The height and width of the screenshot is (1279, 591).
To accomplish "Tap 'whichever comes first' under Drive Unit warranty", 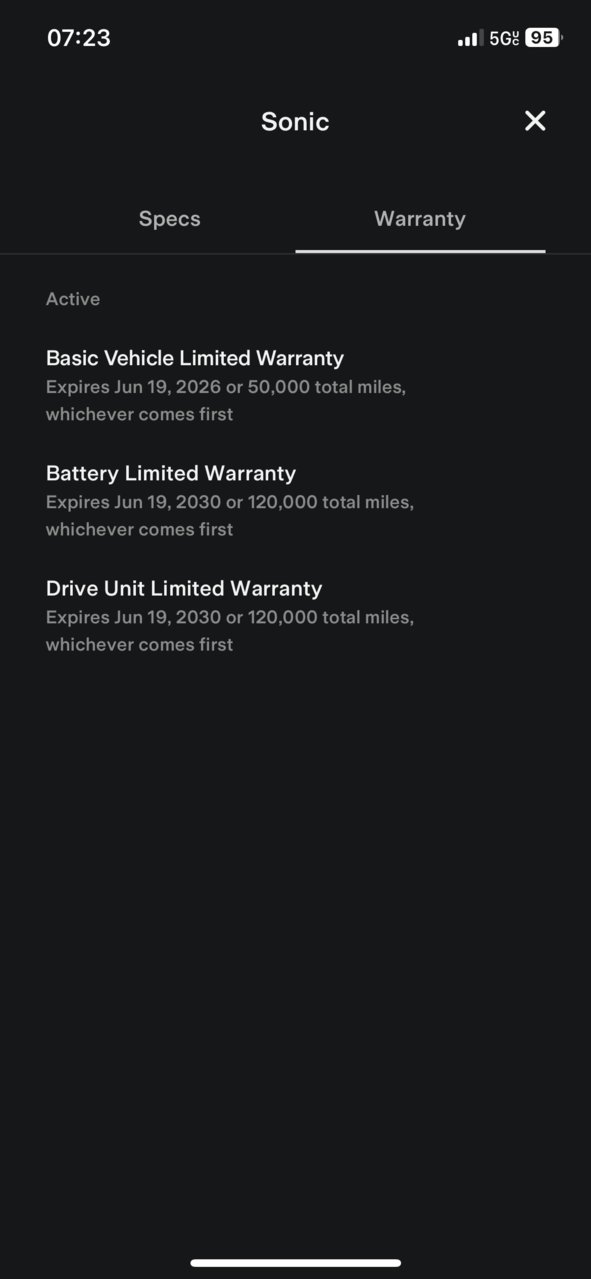I will click(x=139, y=644).
